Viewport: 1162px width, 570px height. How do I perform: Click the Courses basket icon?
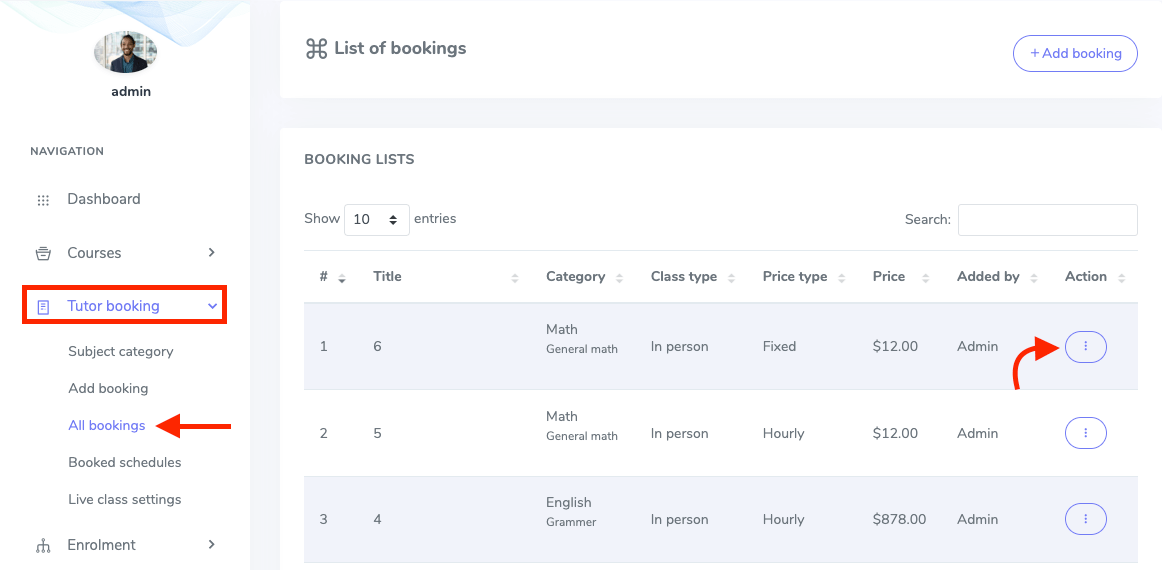(x=43, y=253)
